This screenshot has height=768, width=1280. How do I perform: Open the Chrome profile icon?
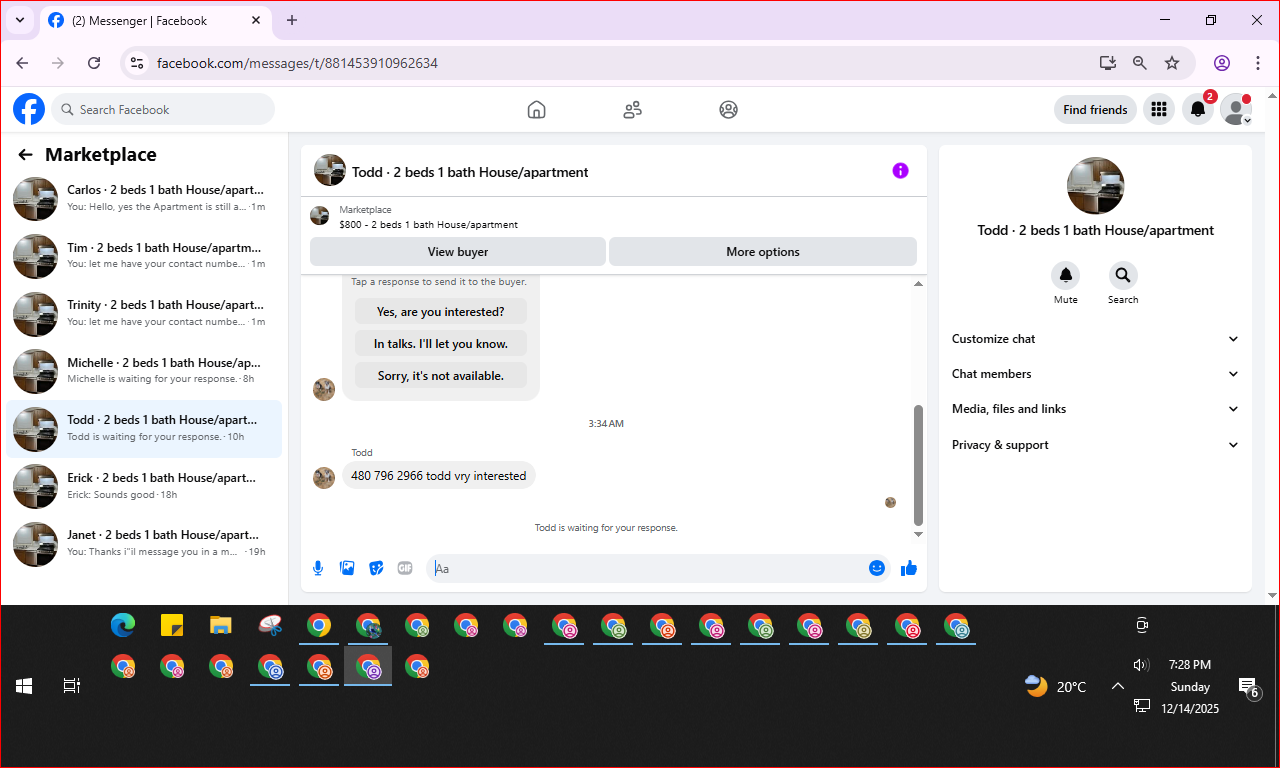[x=1222, y=63]
